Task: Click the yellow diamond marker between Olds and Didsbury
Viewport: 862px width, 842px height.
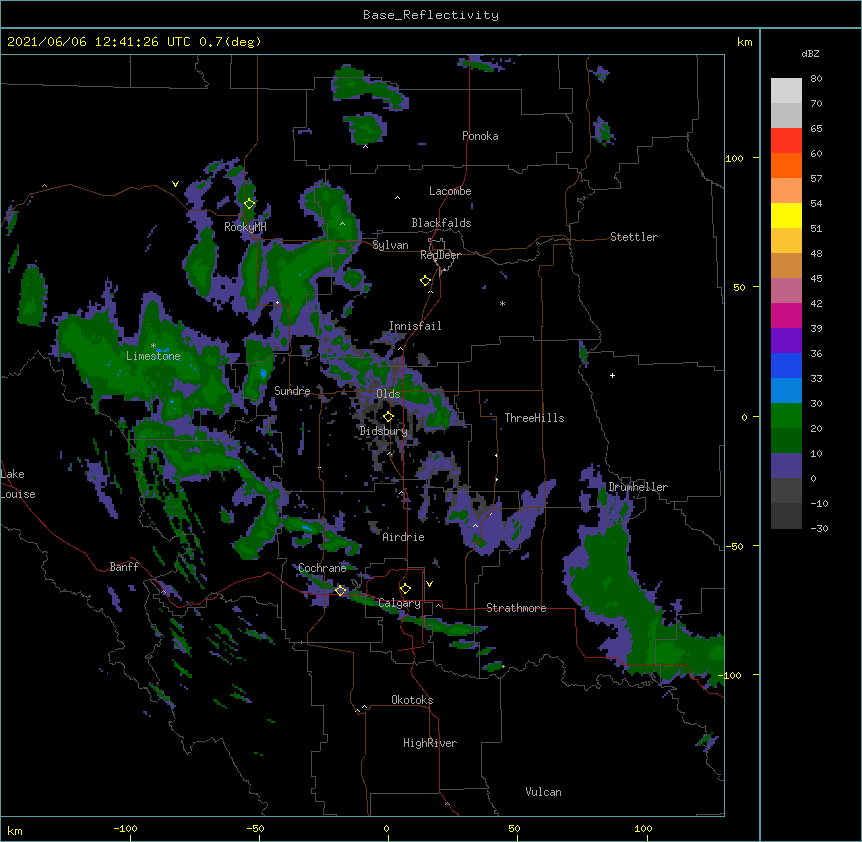Action: [388, 417]
